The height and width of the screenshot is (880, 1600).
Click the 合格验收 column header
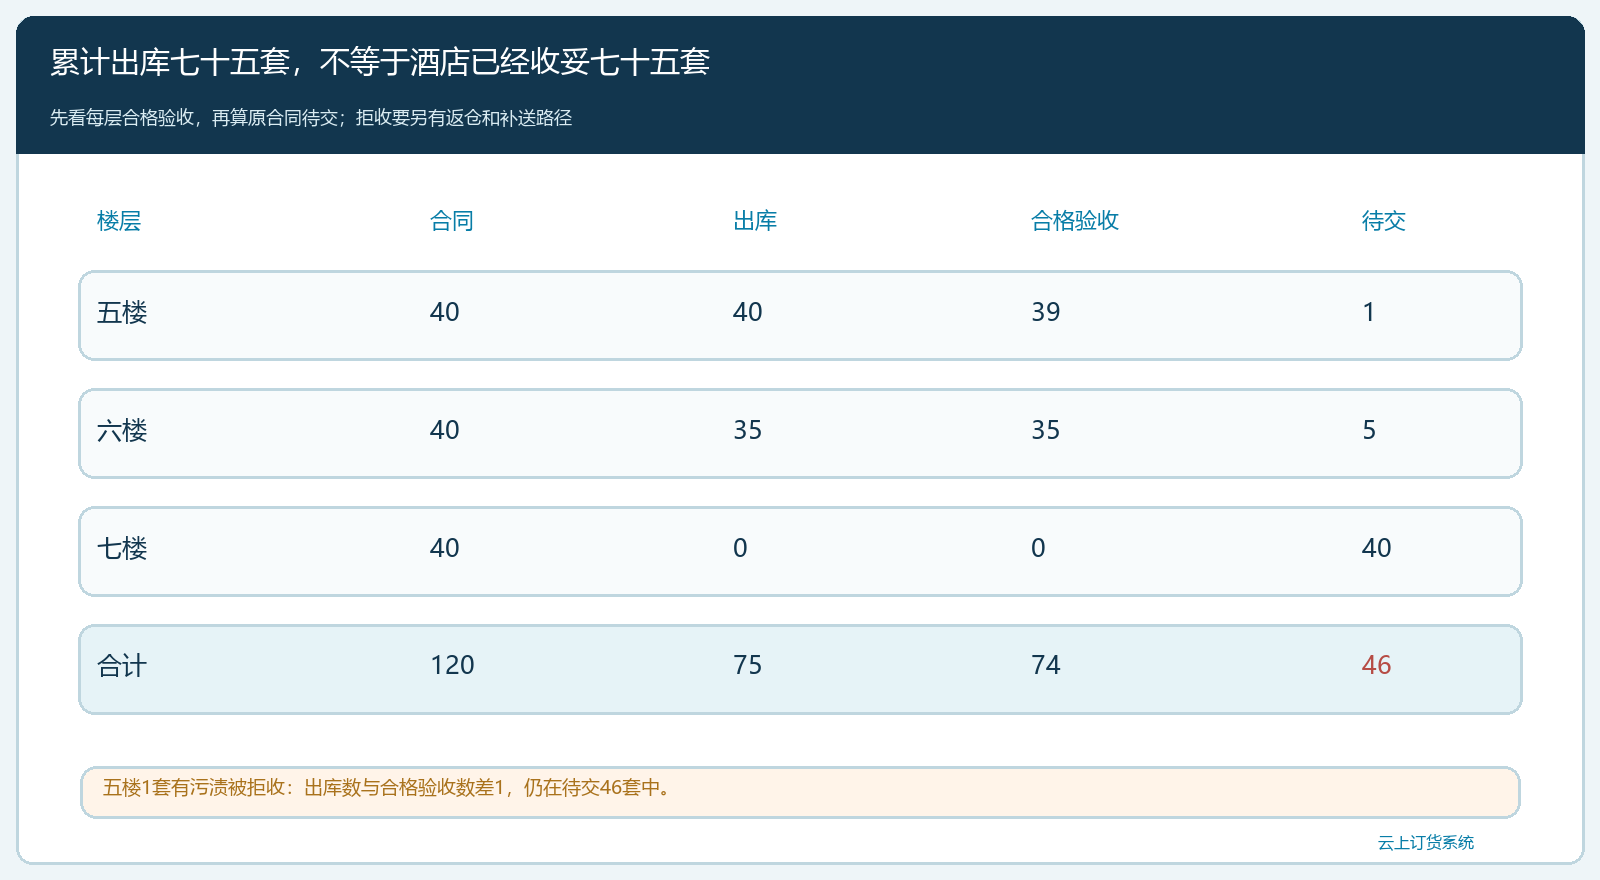point(1075,221)
